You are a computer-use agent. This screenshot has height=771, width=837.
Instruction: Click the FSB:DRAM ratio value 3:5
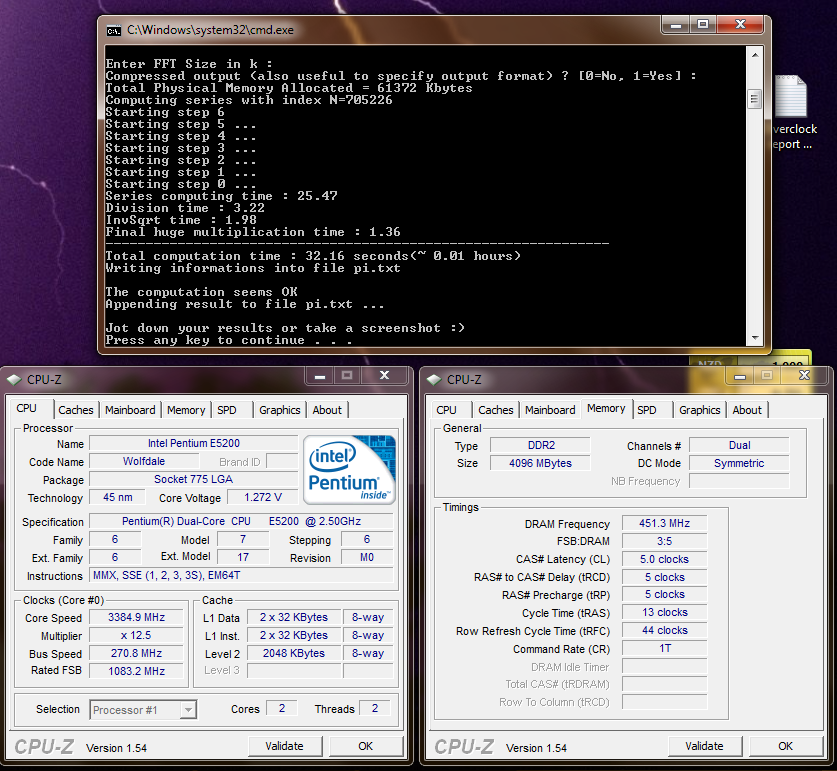pyautogui.click(x=665, y=541)
